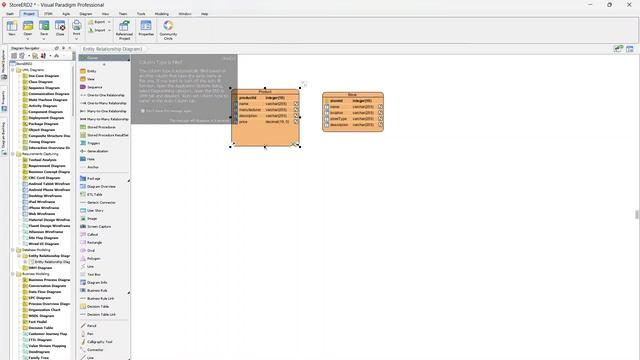Click the Save project icon

(44, 27)
